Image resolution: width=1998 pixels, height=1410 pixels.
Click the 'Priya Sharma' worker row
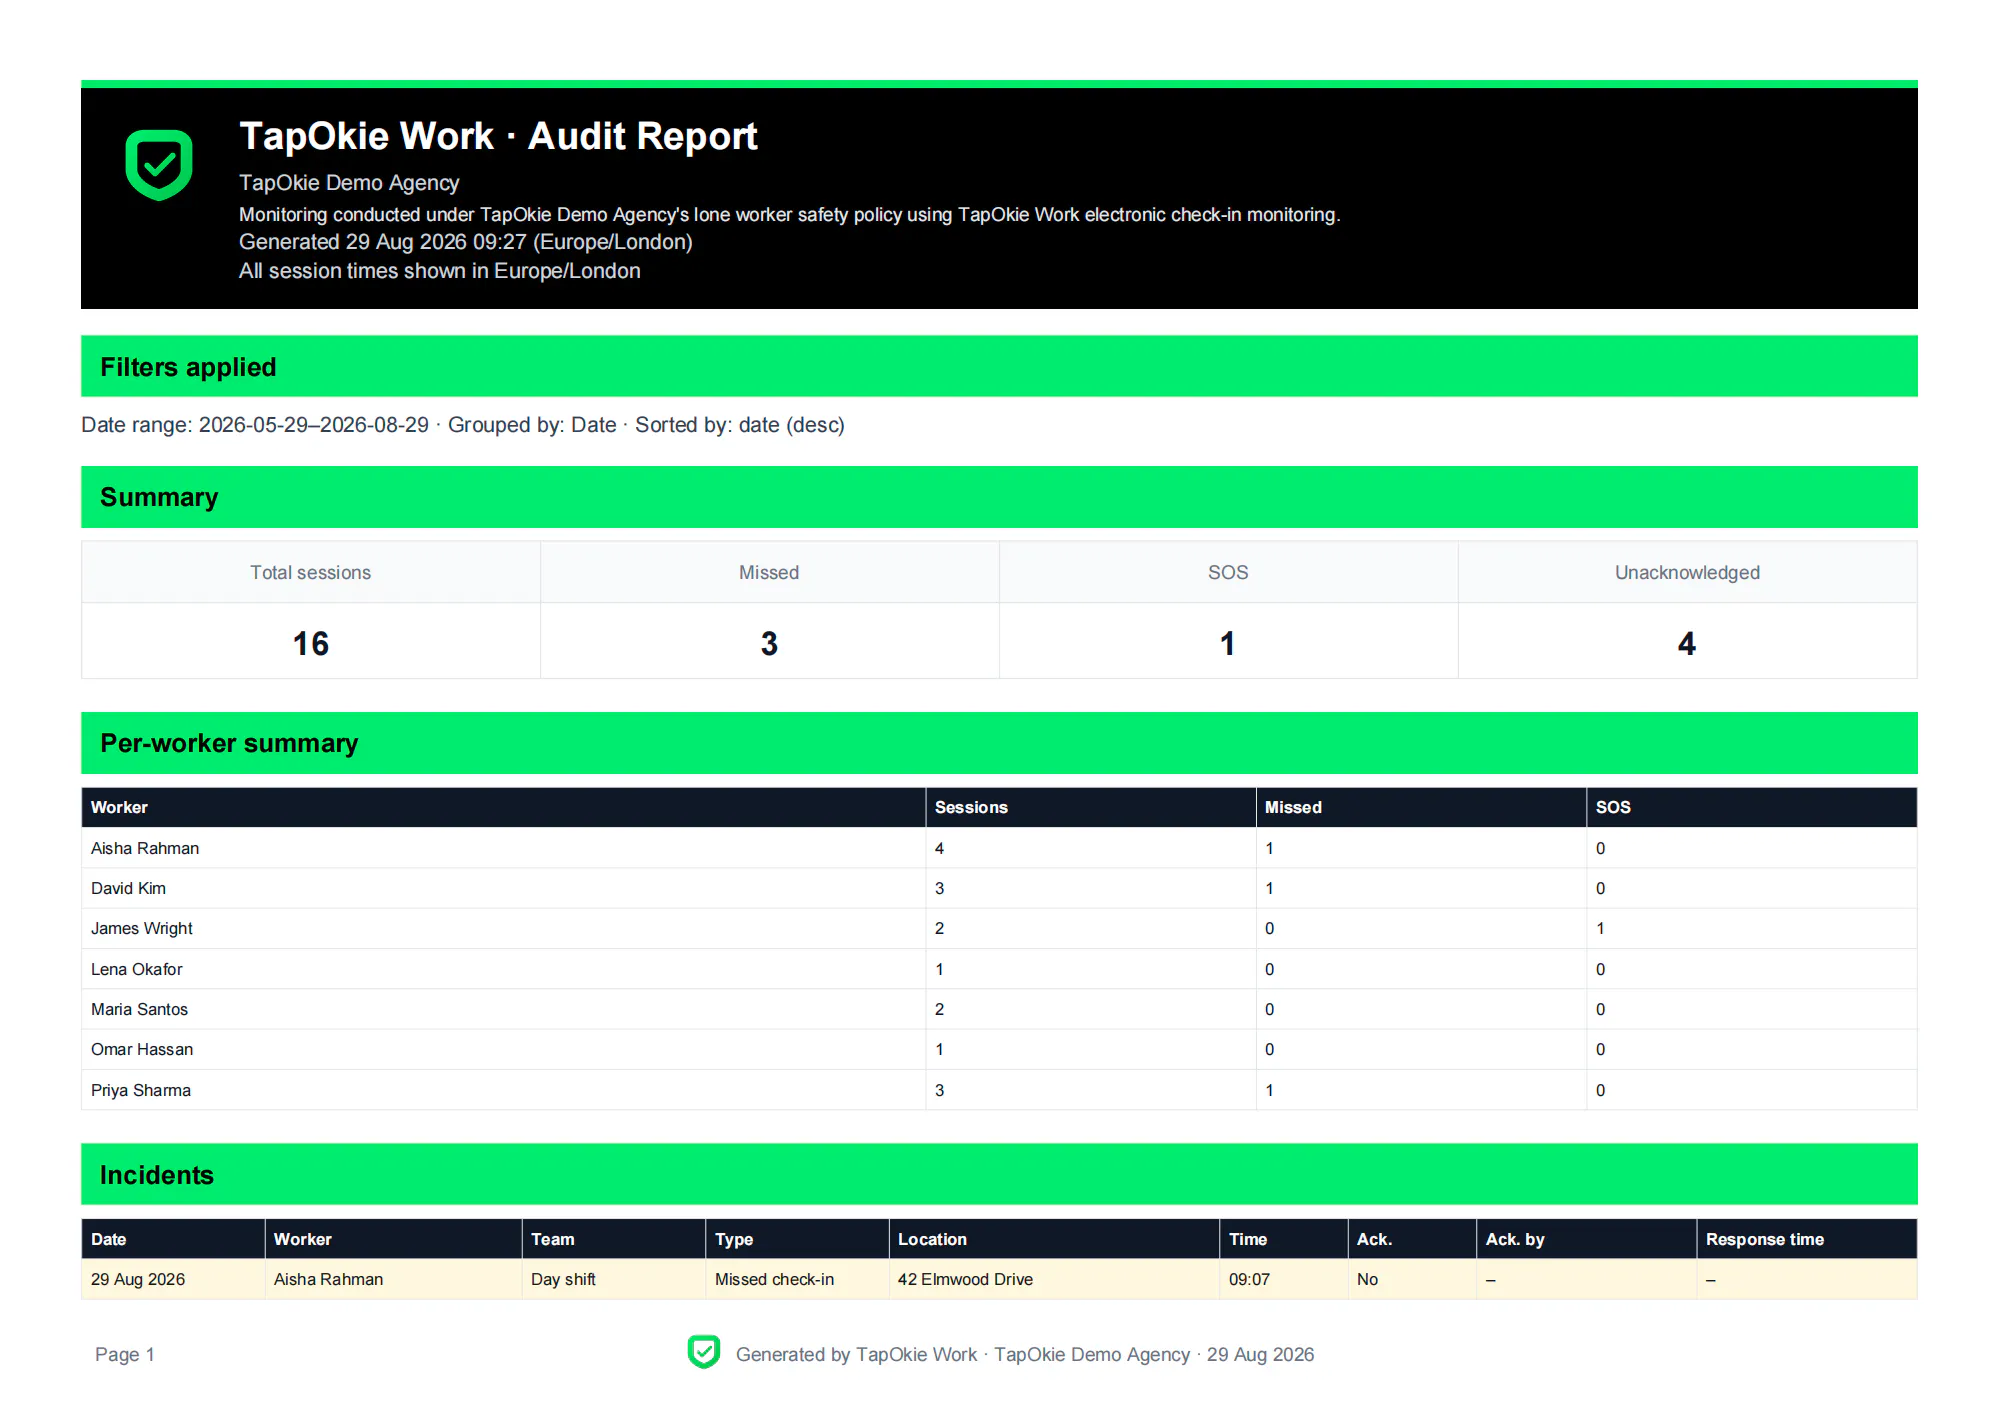pos(999,1090)
